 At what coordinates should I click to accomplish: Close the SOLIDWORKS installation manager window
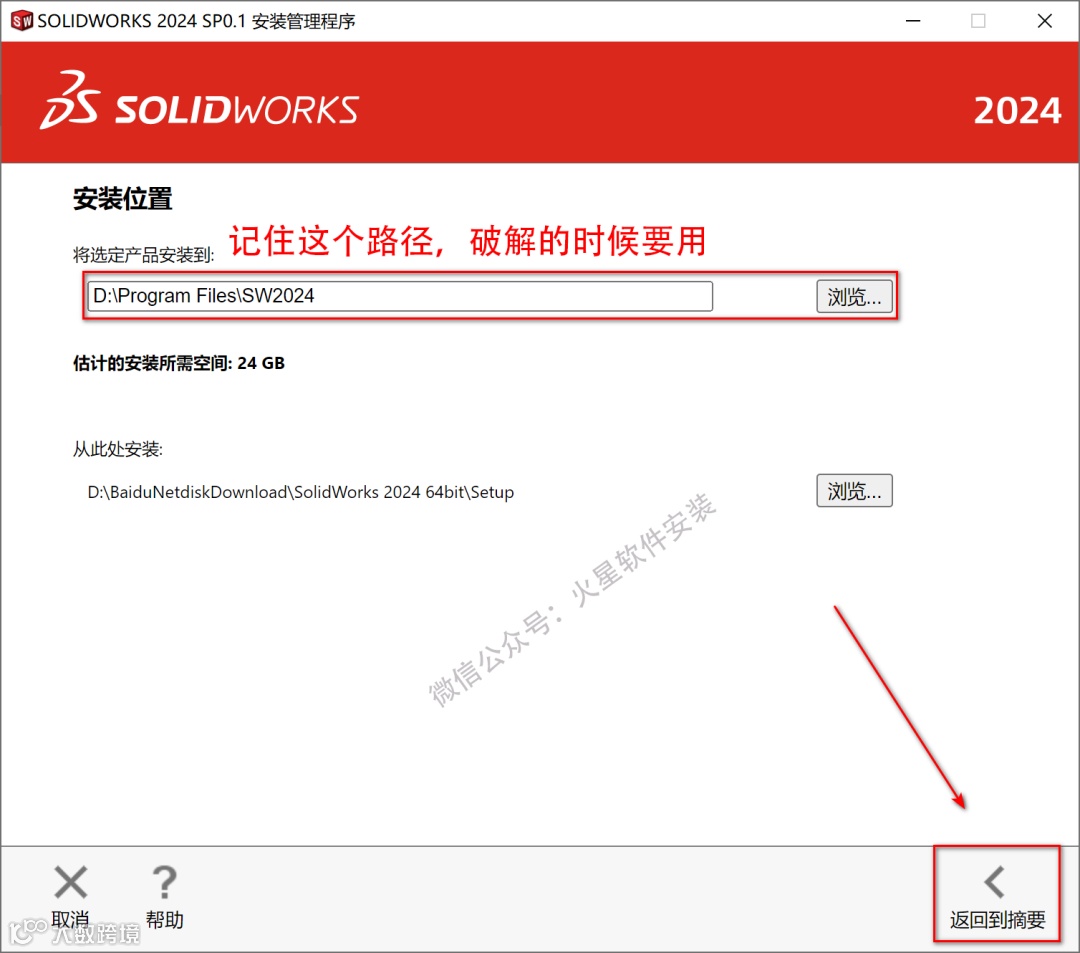pos(1044,21)
